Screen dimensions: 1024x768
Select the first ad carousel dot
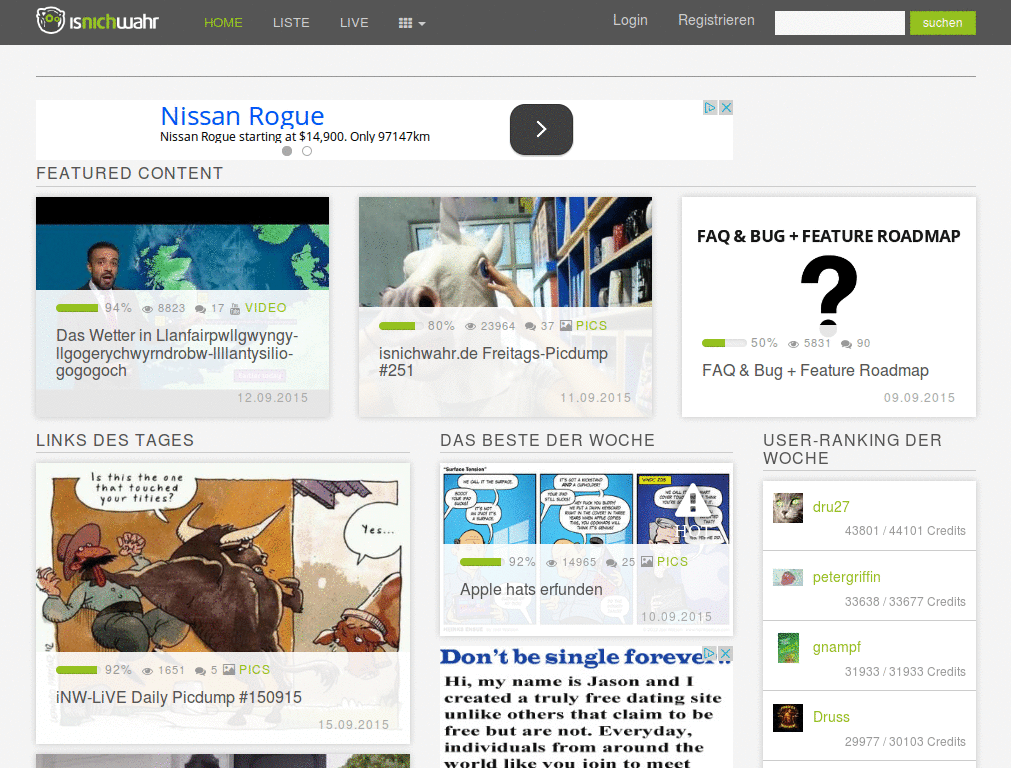click(x=287, y=151)
